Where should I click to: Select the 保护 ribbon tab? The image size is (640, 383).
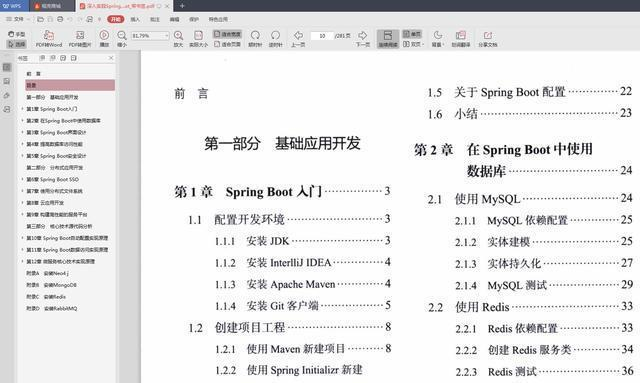(x=194, y=19)
